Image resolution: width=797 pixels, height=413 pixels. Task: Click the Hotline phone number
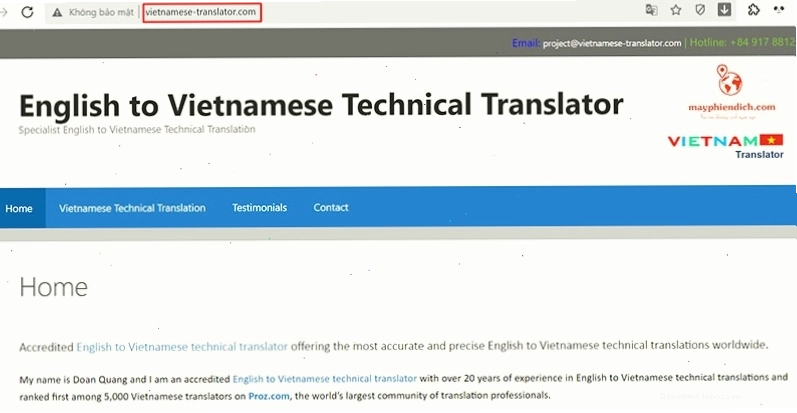(x=761, y=43)
